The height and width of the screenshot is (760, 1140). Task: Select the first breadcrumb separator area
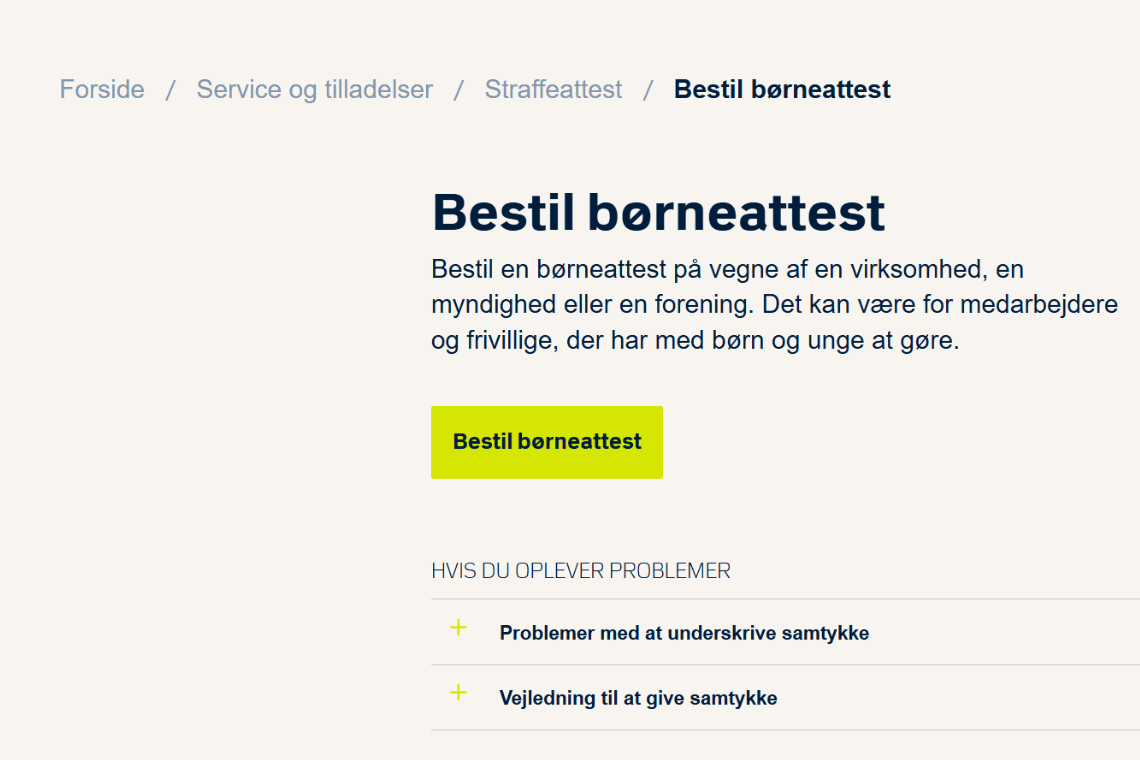click(x=170, y=89)
